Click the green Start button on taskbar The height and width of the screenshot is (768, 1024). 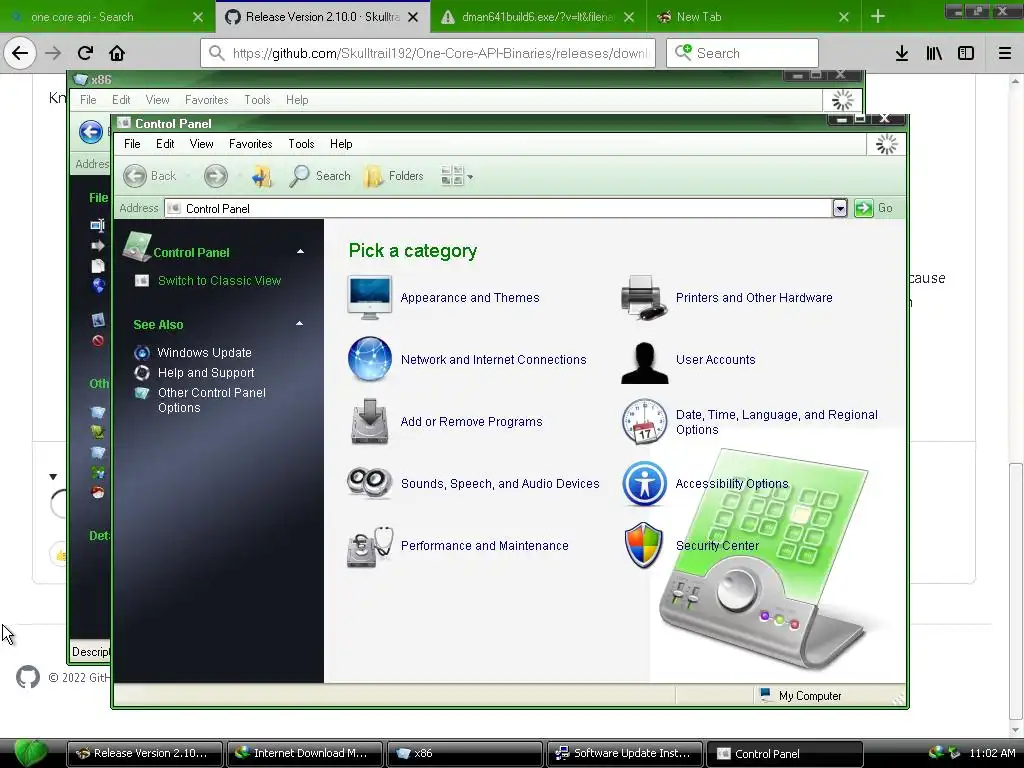[30, 753]
